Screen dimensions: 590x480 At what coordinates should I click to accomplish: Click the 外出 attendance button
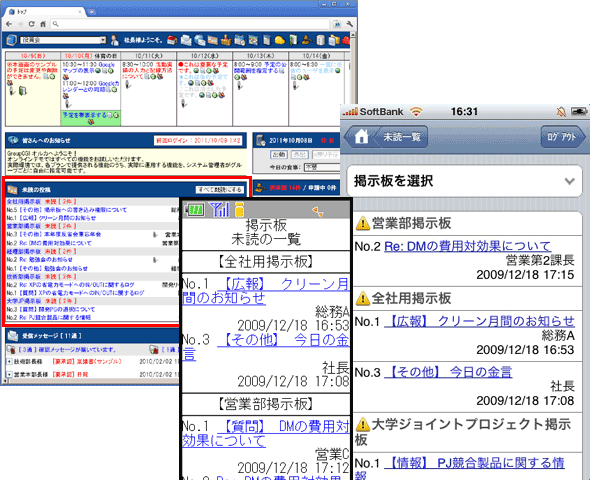[300, 155]
